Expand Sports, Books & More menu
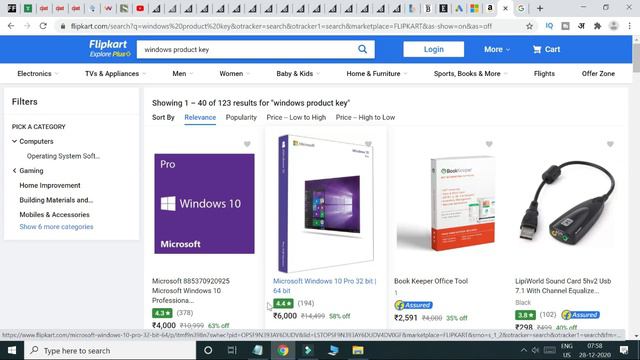The height and width of the screenshot is (360, 640). [x=471, y=74]
